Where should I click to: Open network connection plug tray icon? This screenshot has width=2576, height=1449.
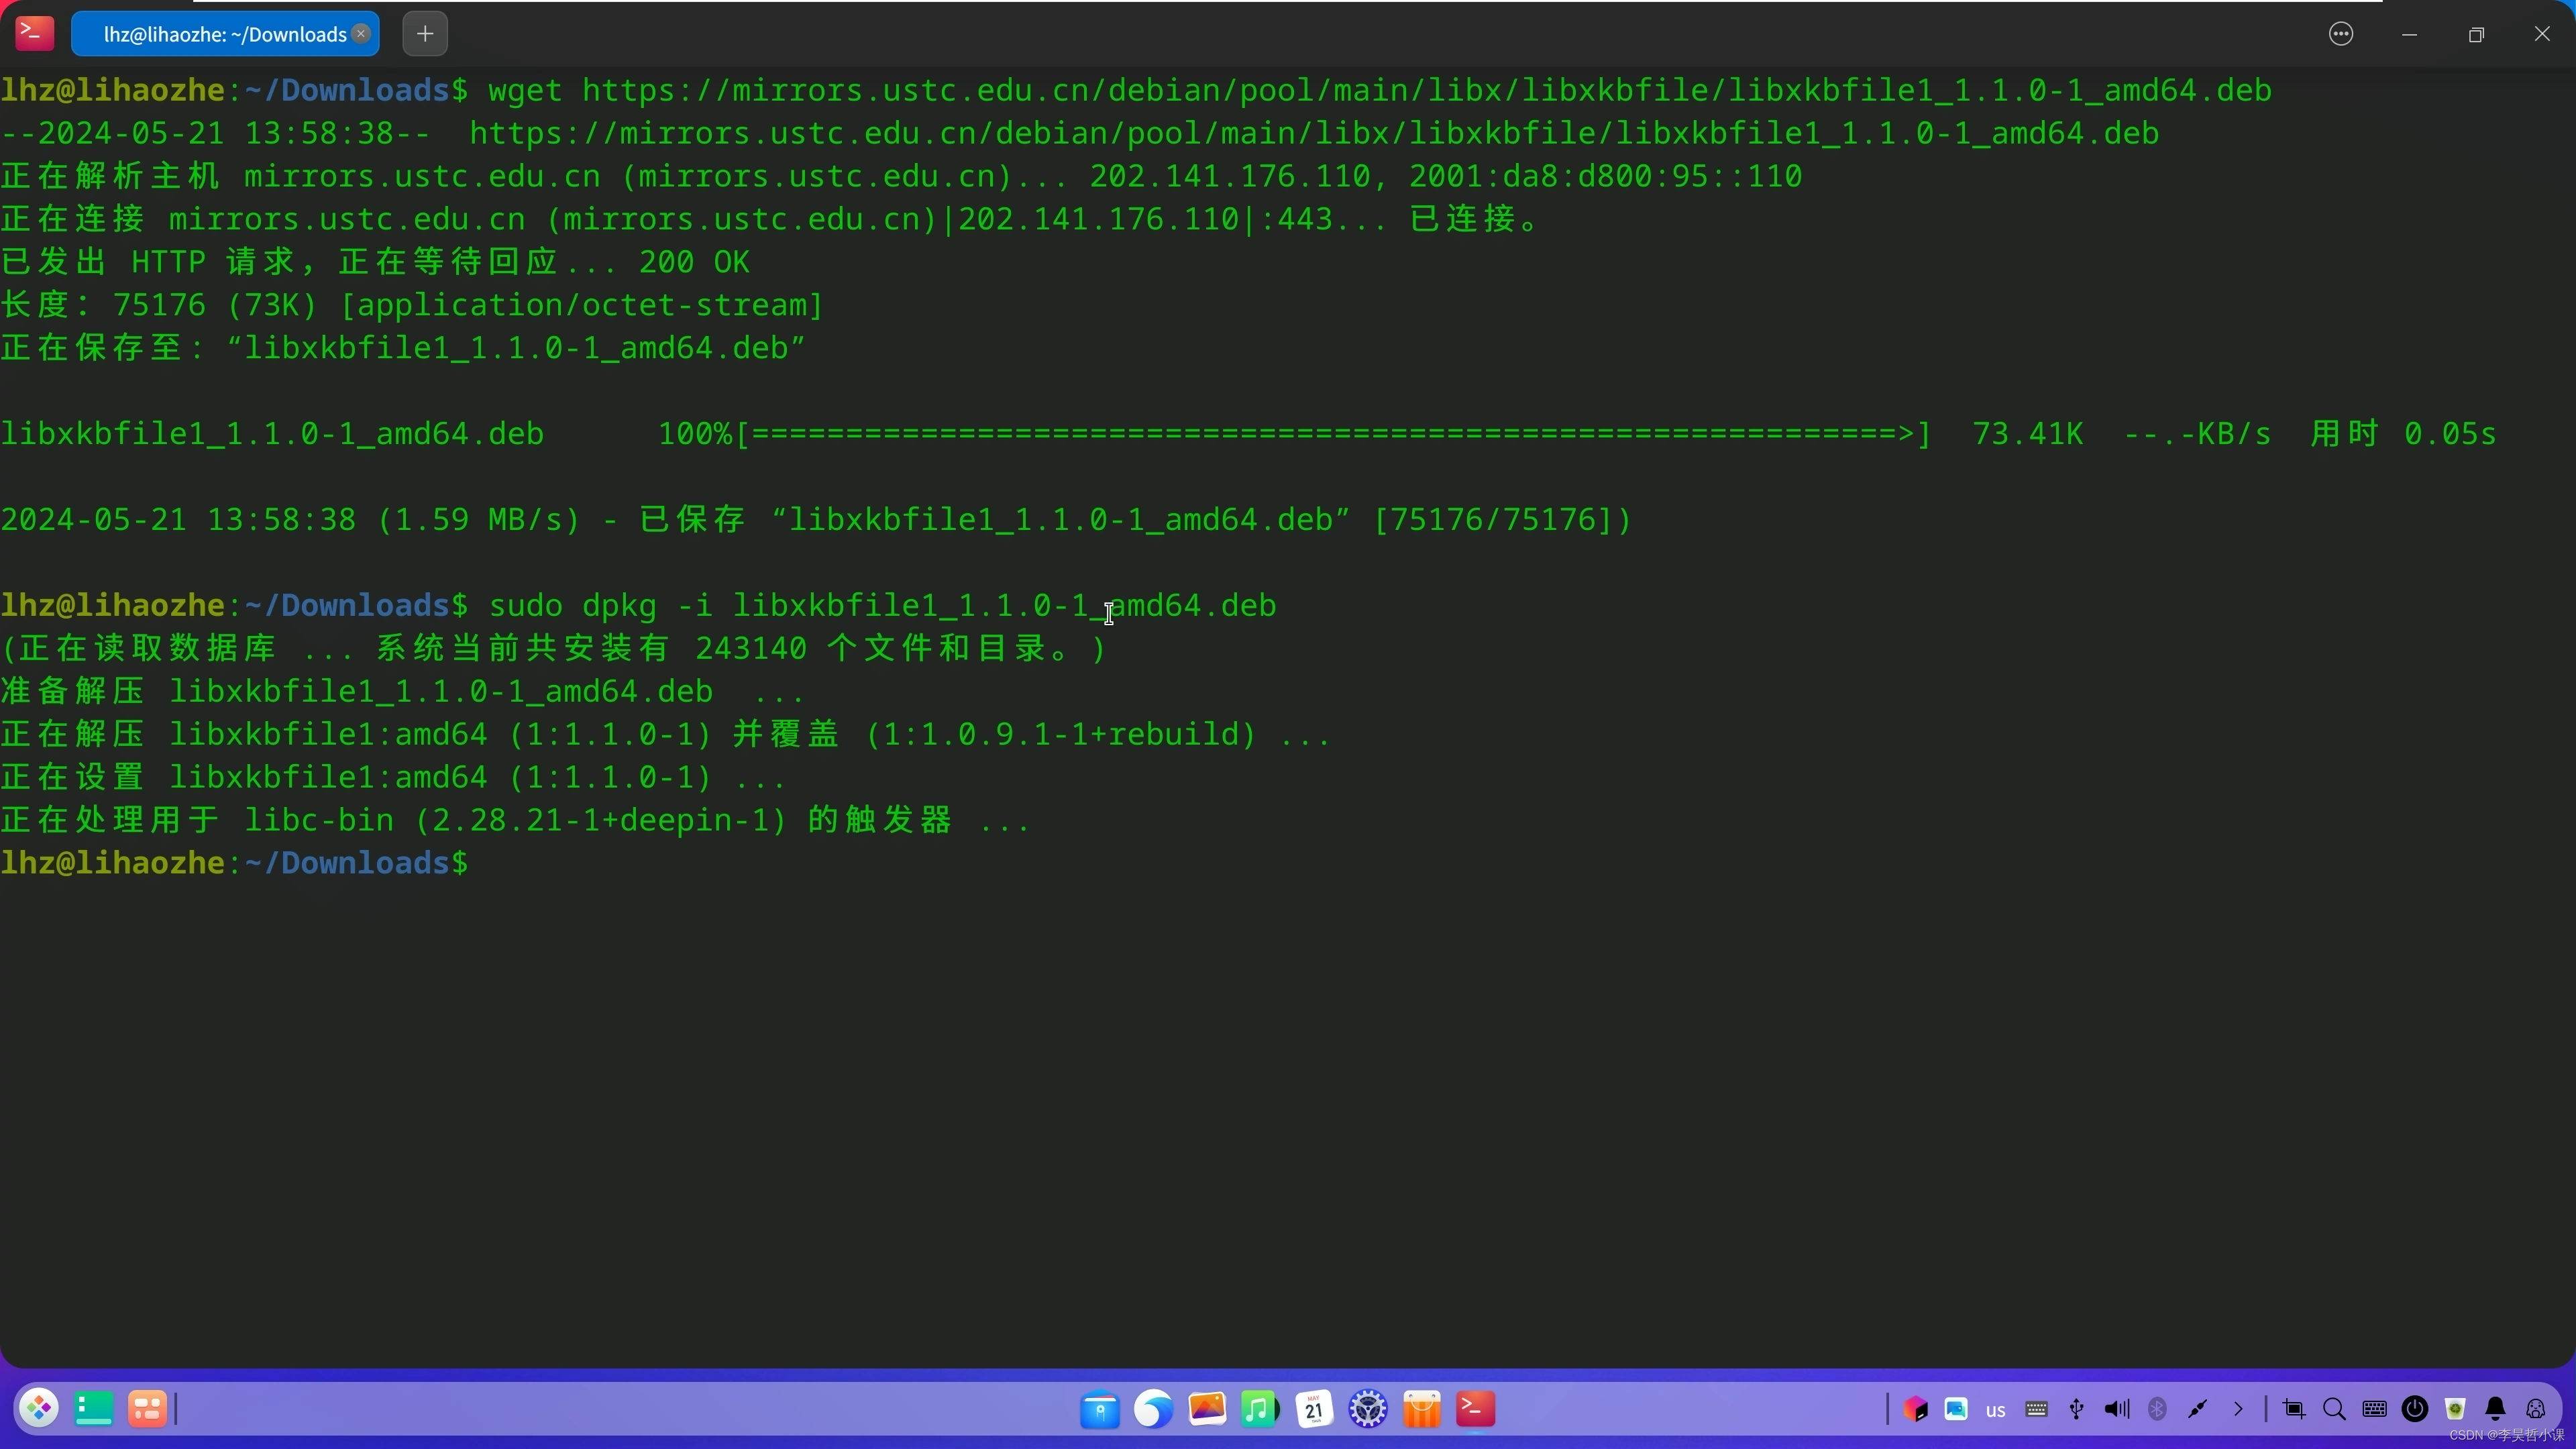(2197, 1409)
